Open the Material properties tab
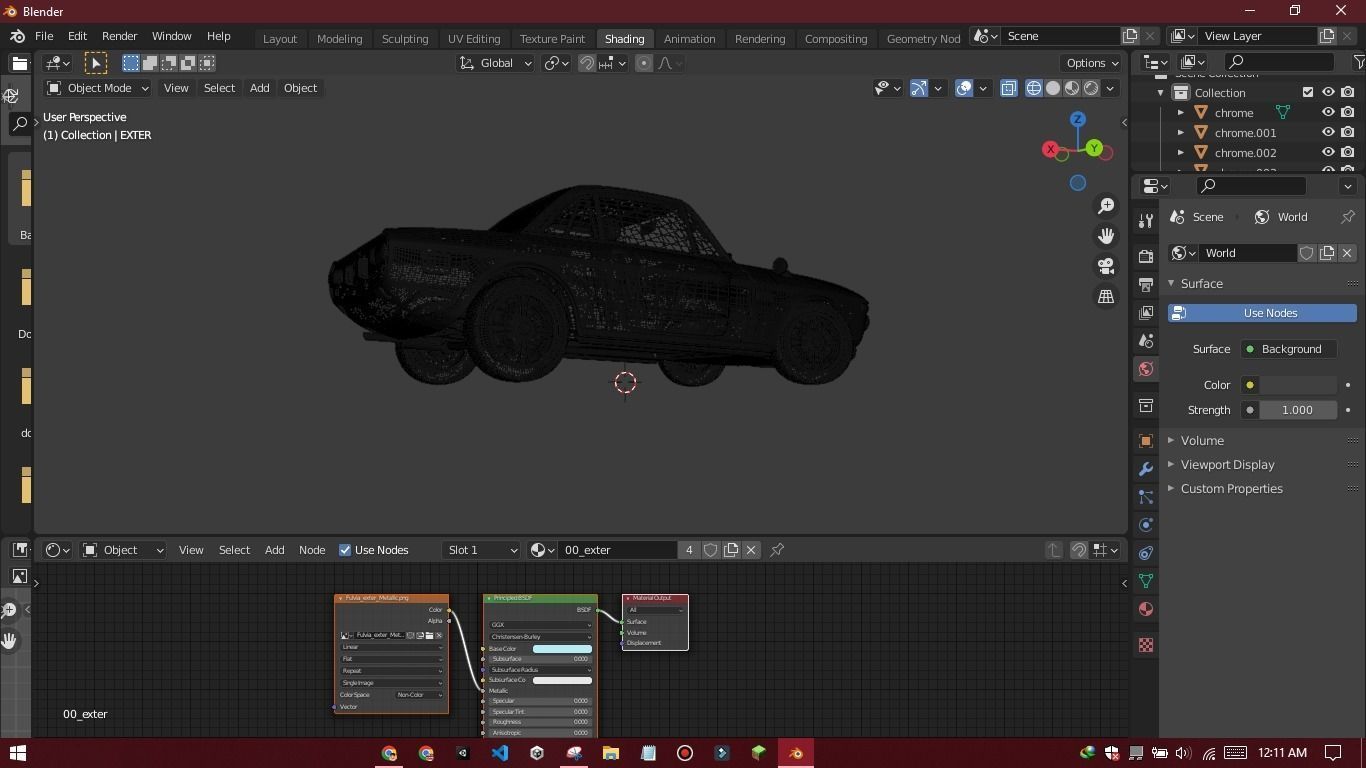Viewport: 1366px width, 768px height. 1146,609
